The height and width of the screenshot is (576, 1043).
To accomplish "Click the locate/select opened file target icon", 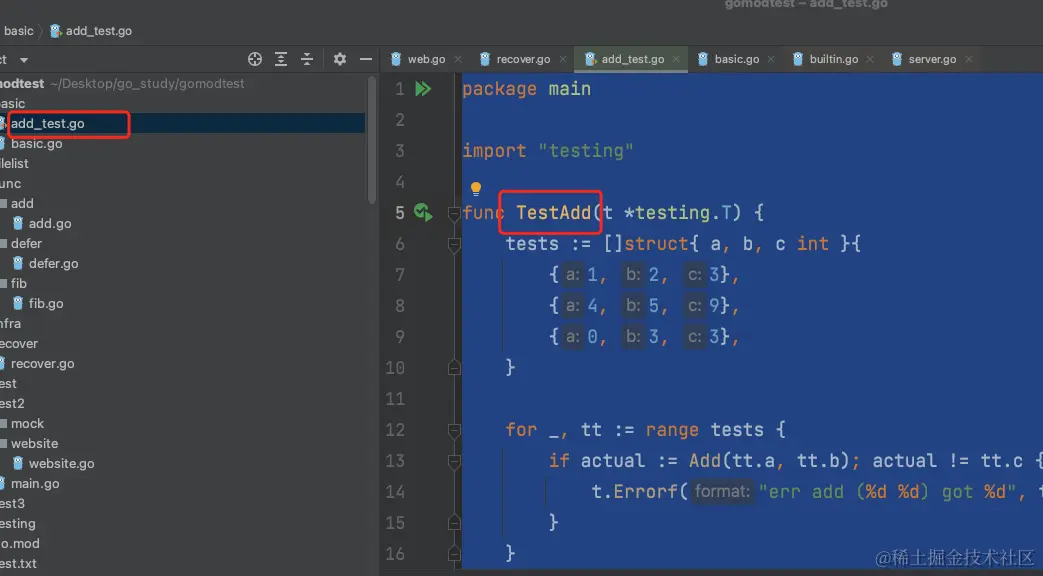I will point(255,59).
